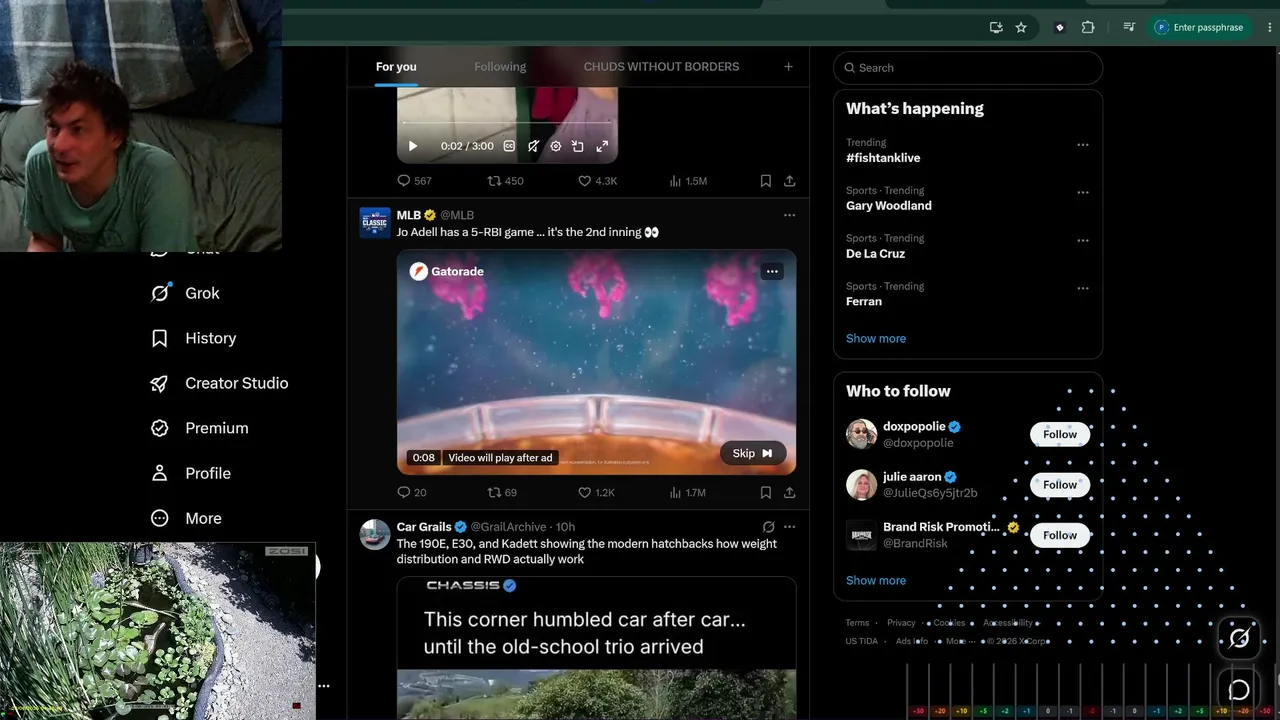The height and width of the screenshot is (720, 1280).
Task: Open the Chrome Extensions puzzle menu
Action: 1088,28
